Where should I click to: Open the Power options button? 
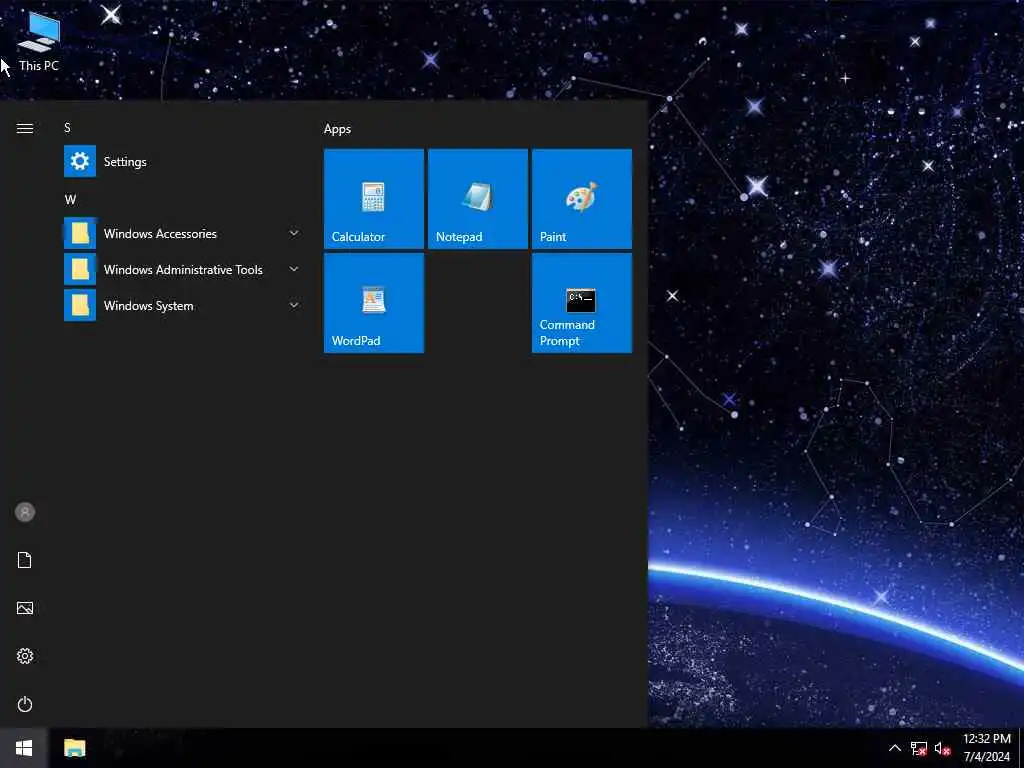click(x=25, y=704)
